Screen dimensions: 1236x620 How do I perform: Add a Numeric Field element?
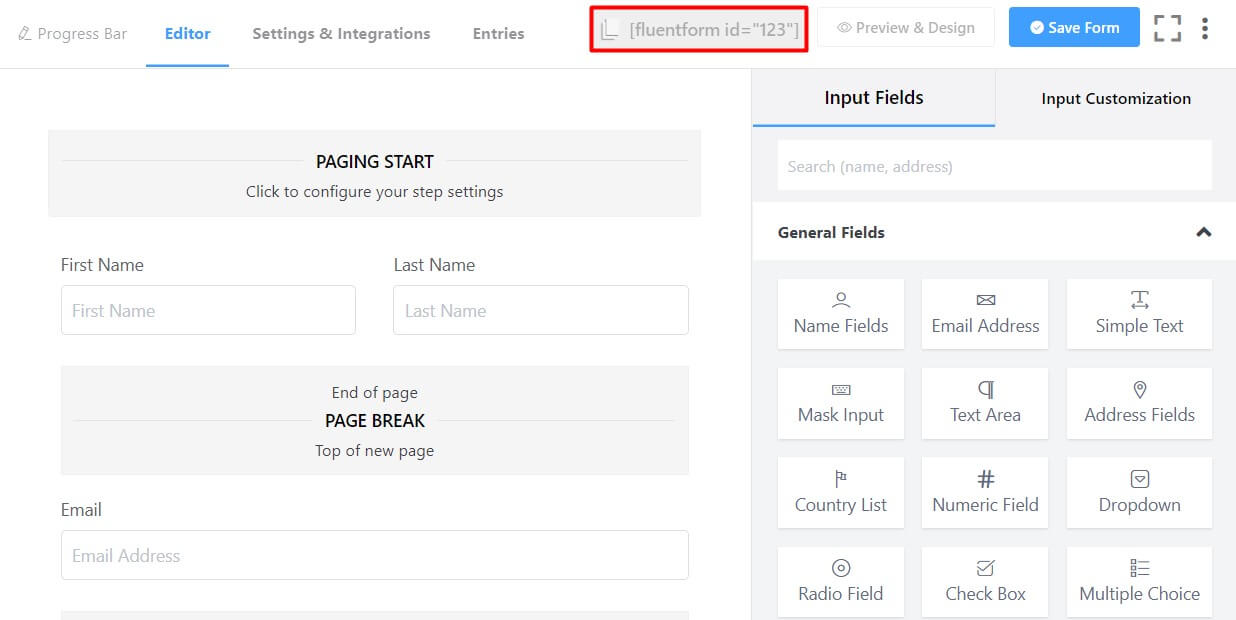(984, 492)
